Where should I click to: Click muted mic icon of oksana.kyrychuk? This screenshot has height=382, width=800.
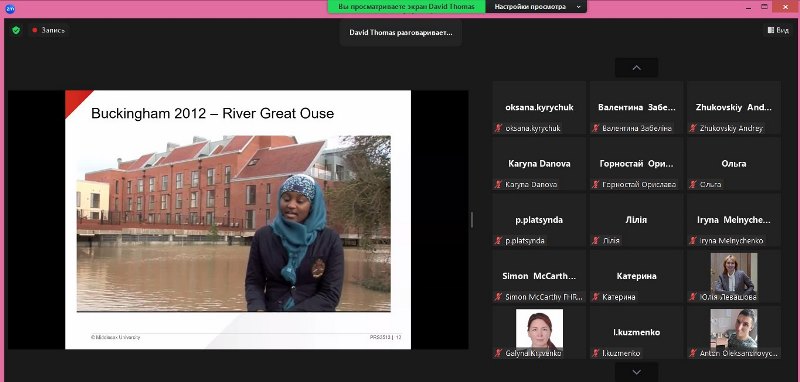coord(498,128)
